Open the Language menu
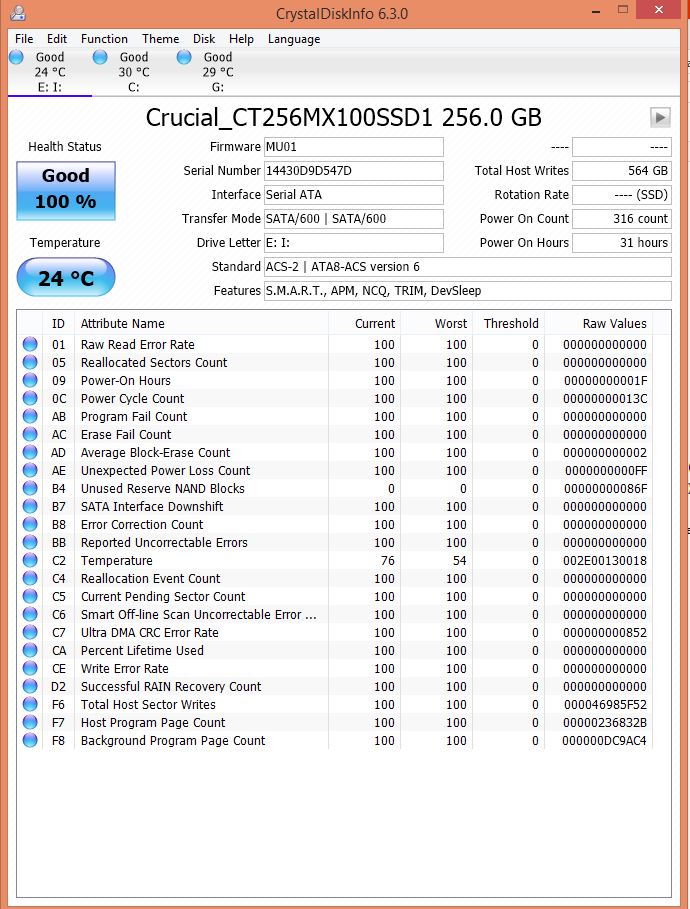The width and height of the screenshot is (690, 909). [294, 39]
